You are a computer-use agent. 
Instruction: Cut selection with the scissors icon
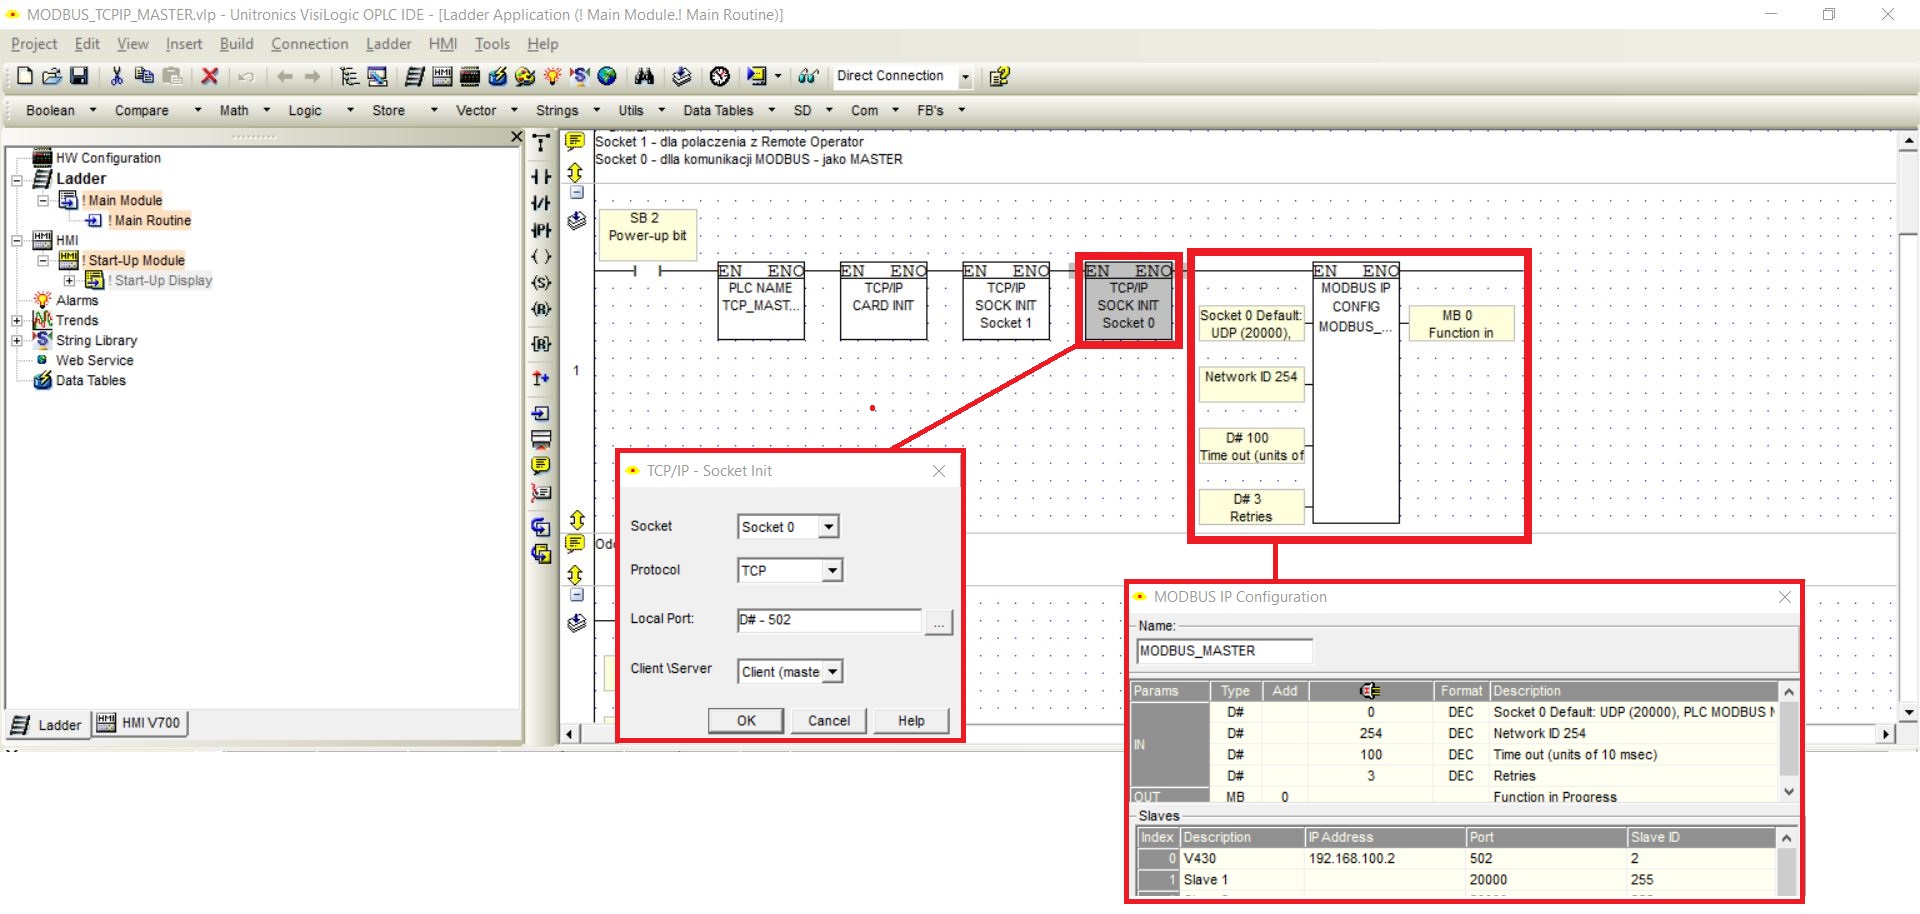(117, 76)
